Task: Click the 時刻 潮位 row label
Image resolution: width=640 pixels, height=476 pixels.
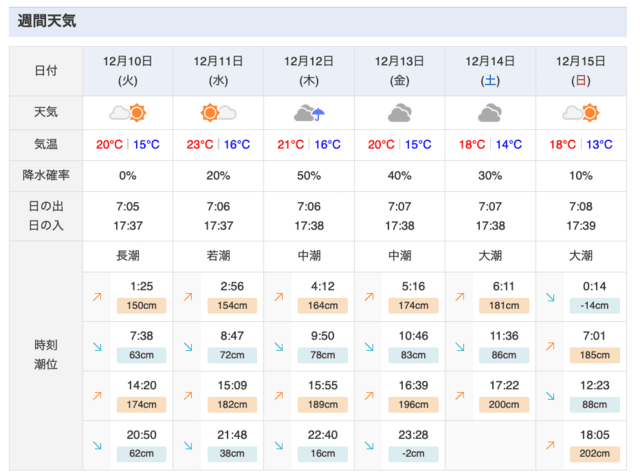Action: click(x=46, y=355)
